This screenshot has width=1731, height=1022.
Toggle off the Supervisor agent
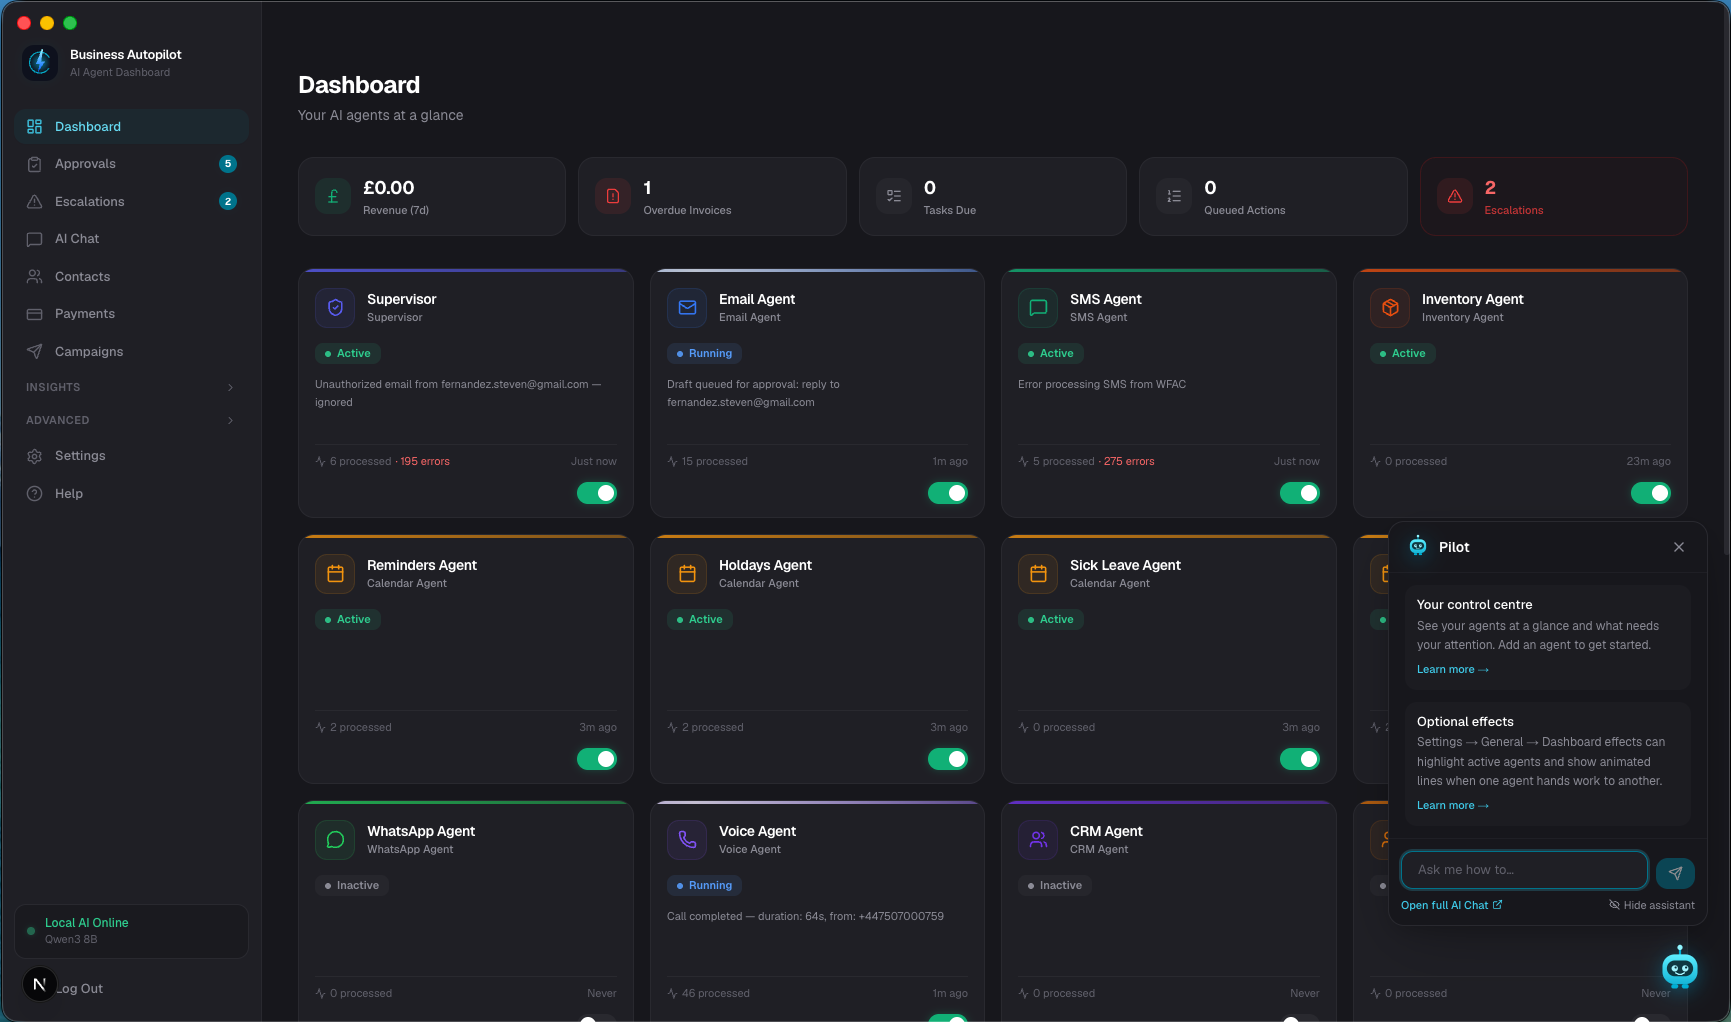point(597,493)
